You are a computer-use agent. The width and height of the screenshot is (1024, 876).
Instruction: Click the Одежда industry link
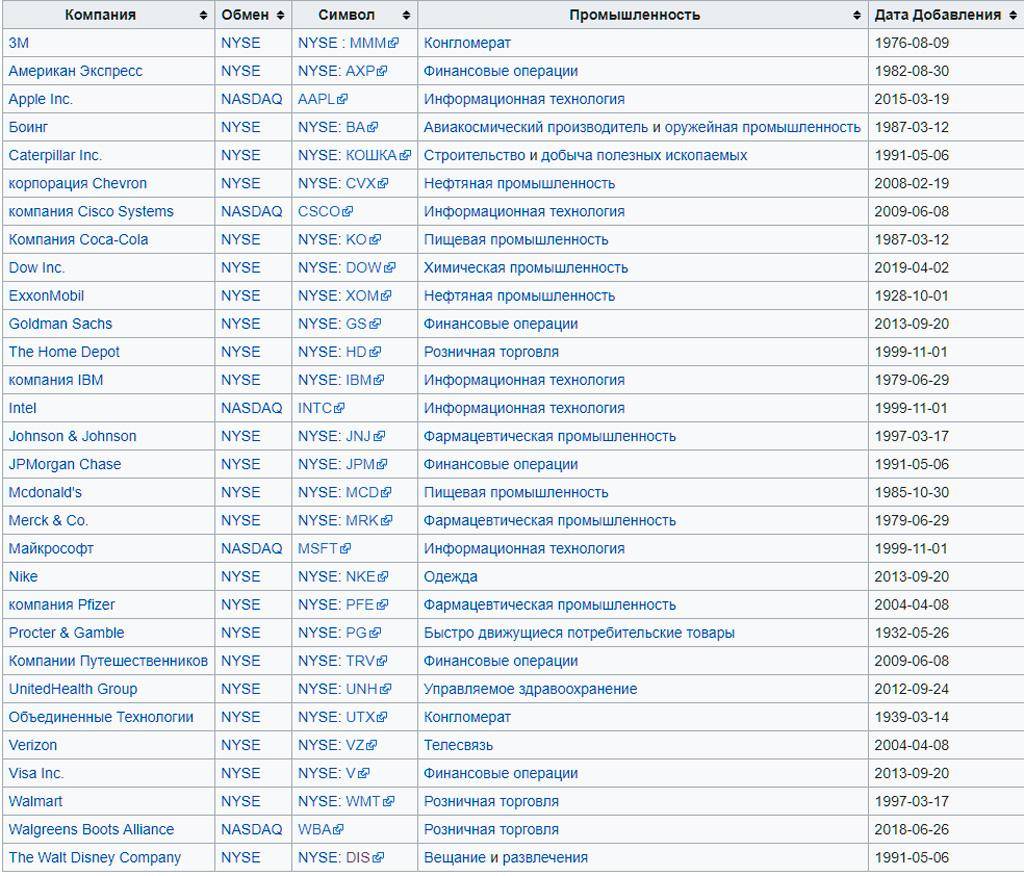(450, 577)
